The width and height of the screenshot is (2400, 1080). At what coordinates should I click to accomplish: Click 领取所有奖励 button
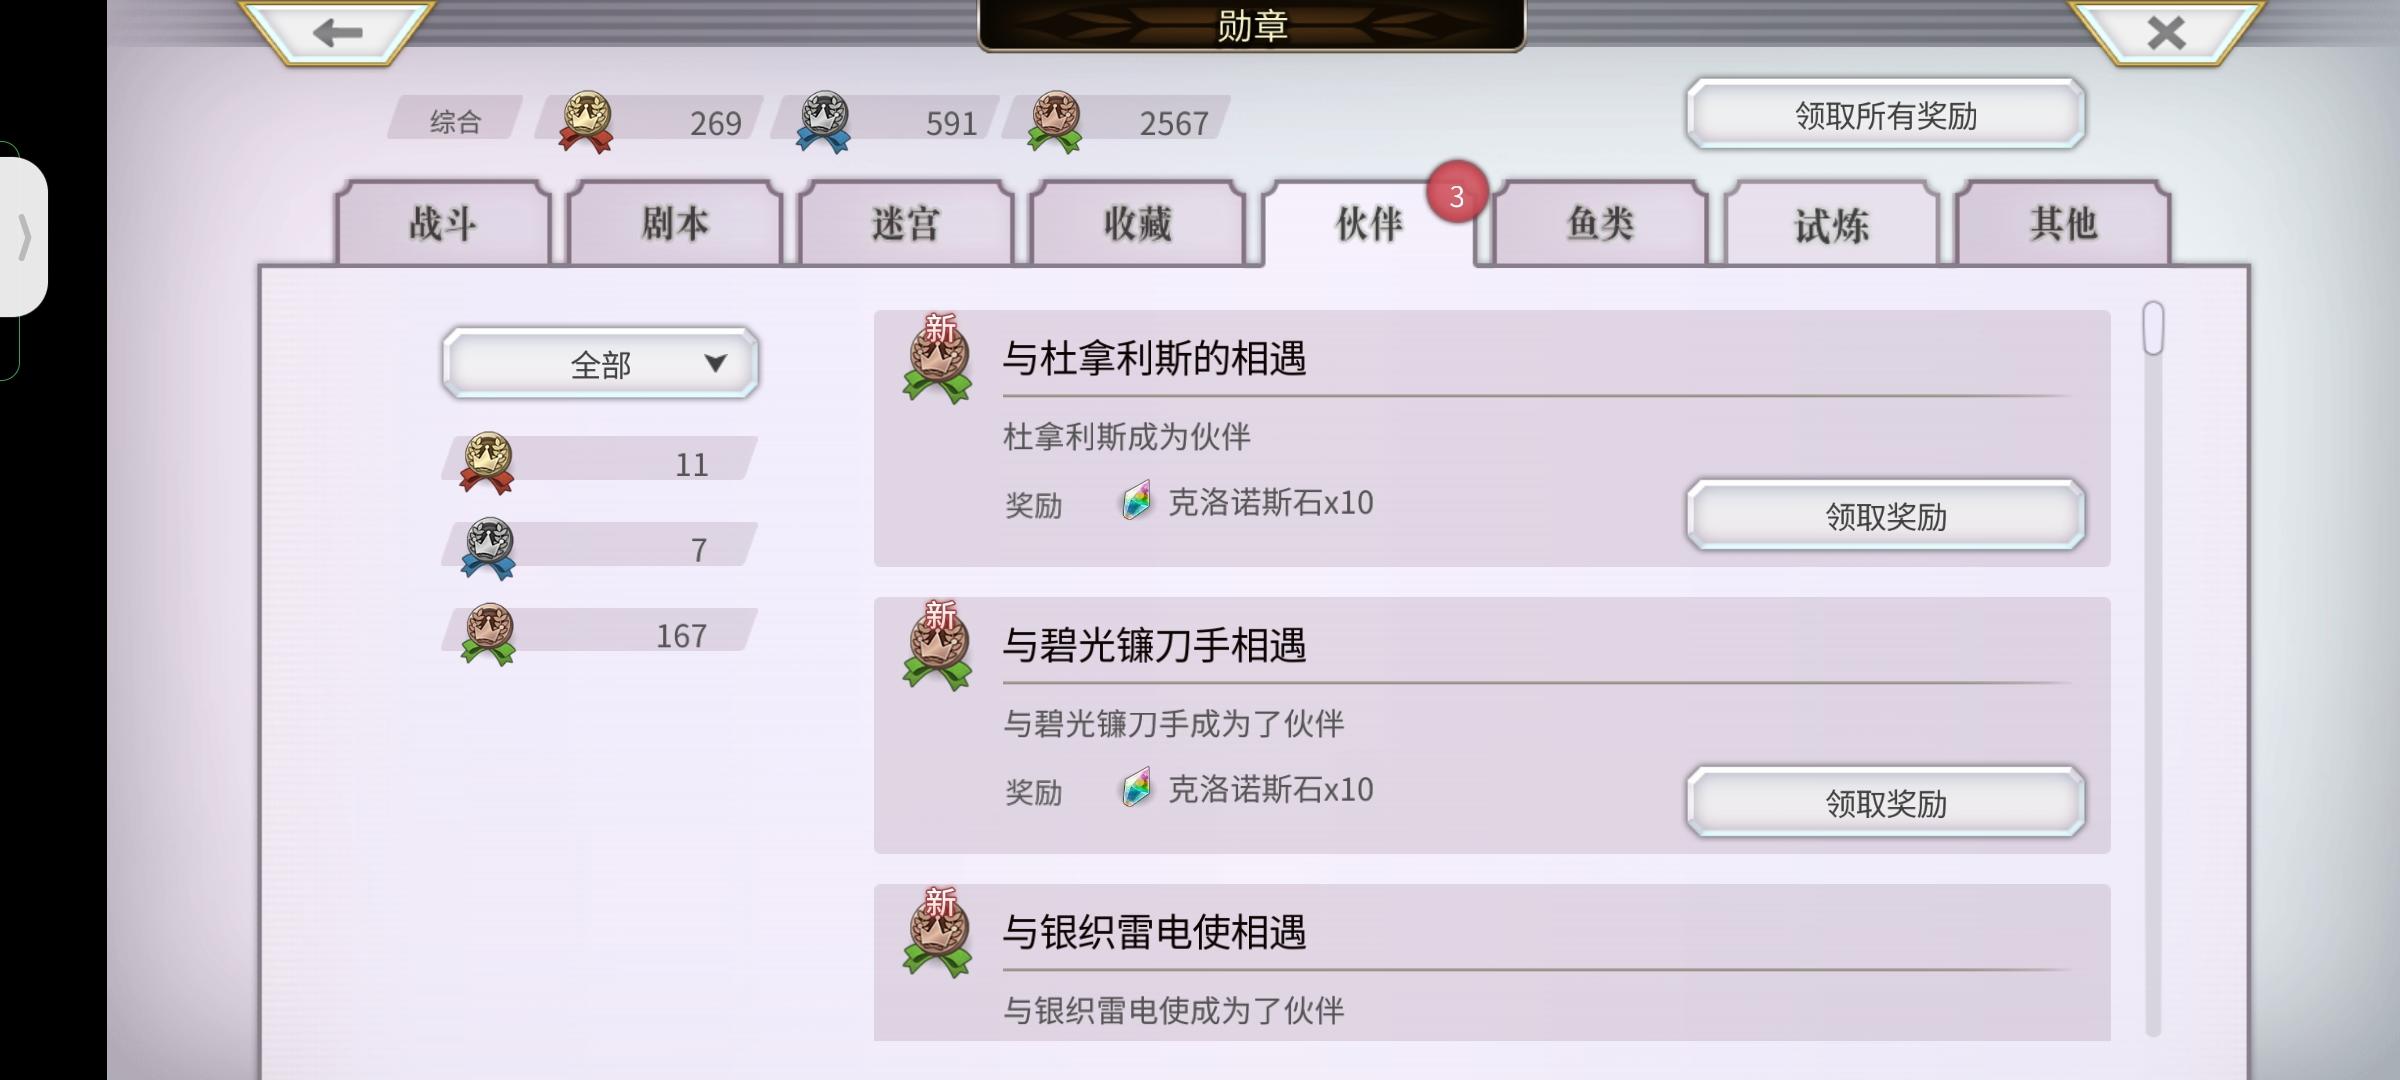[1886, 115]
